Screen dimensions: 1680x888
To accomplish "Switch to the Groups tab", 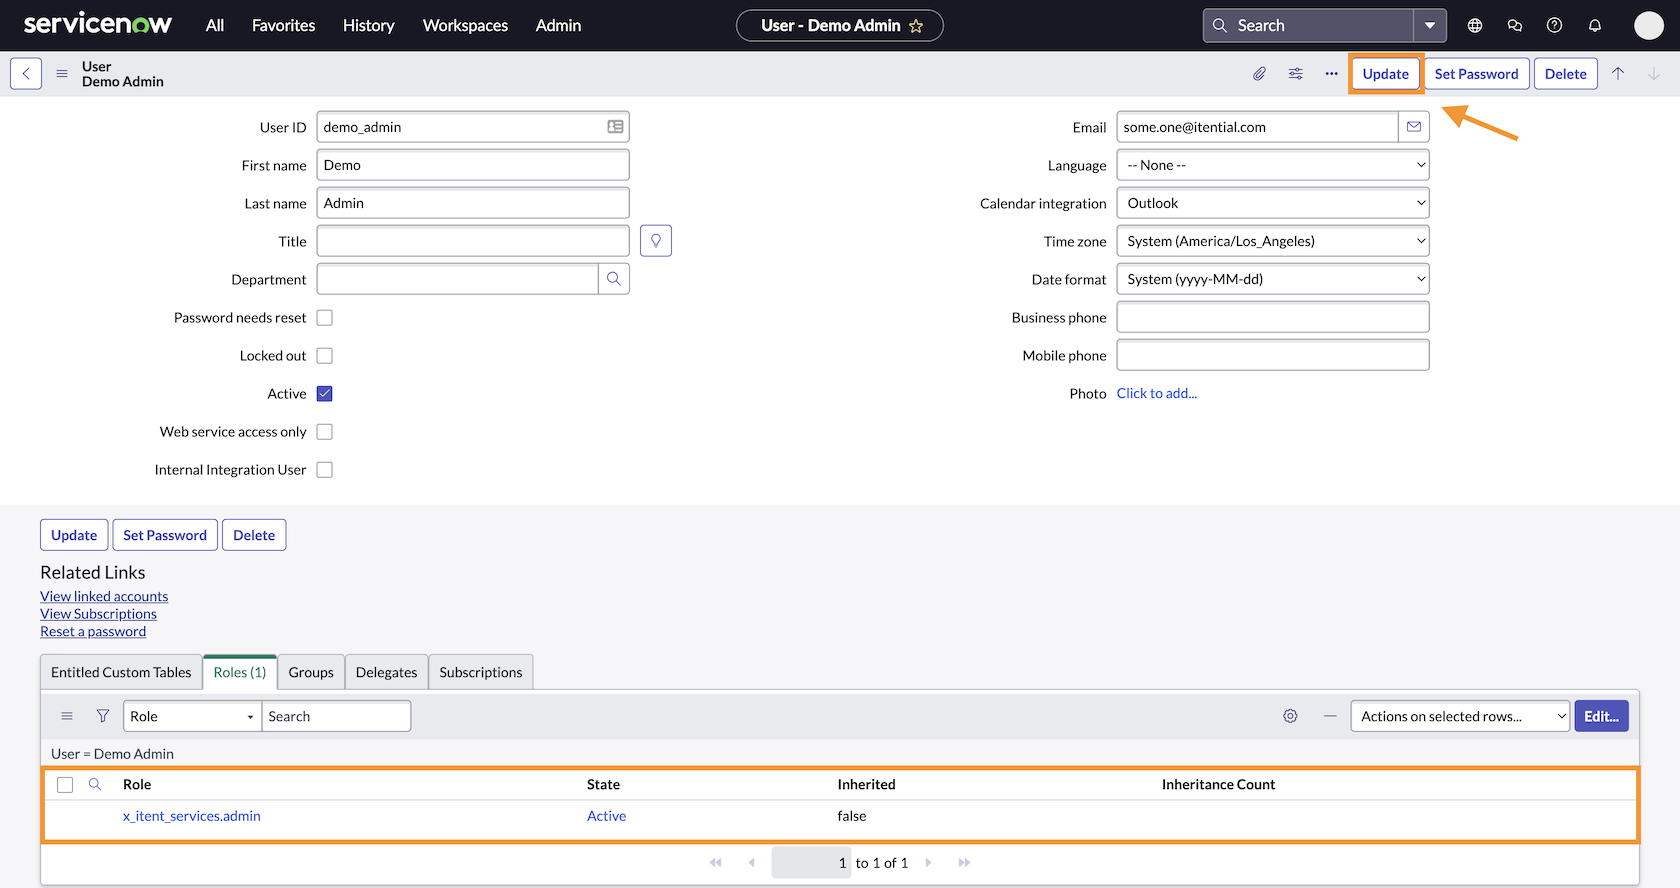I will (x=311, y=672).
